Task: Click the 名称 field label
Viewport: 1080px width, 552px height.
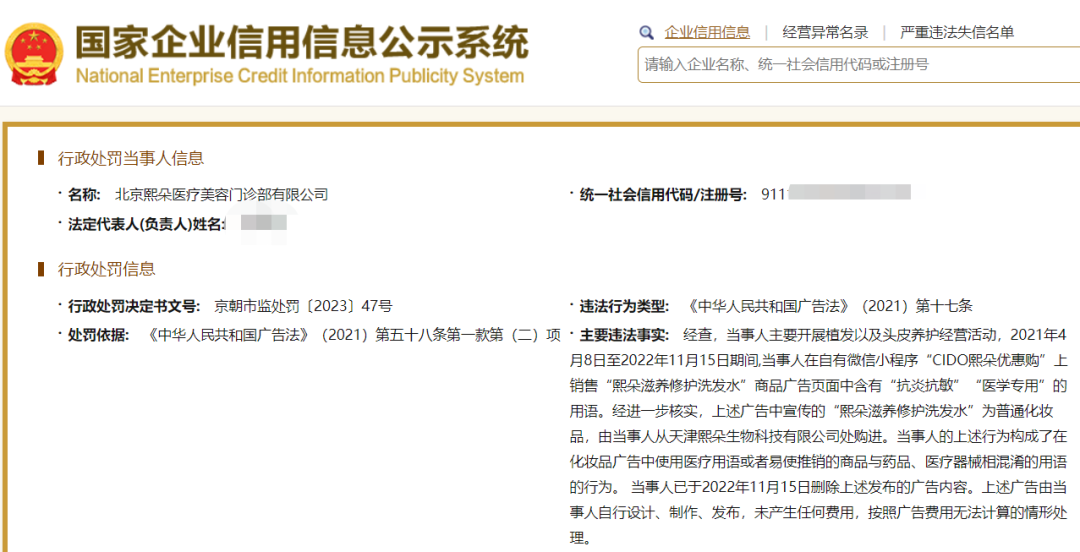Action: point(84,194)
